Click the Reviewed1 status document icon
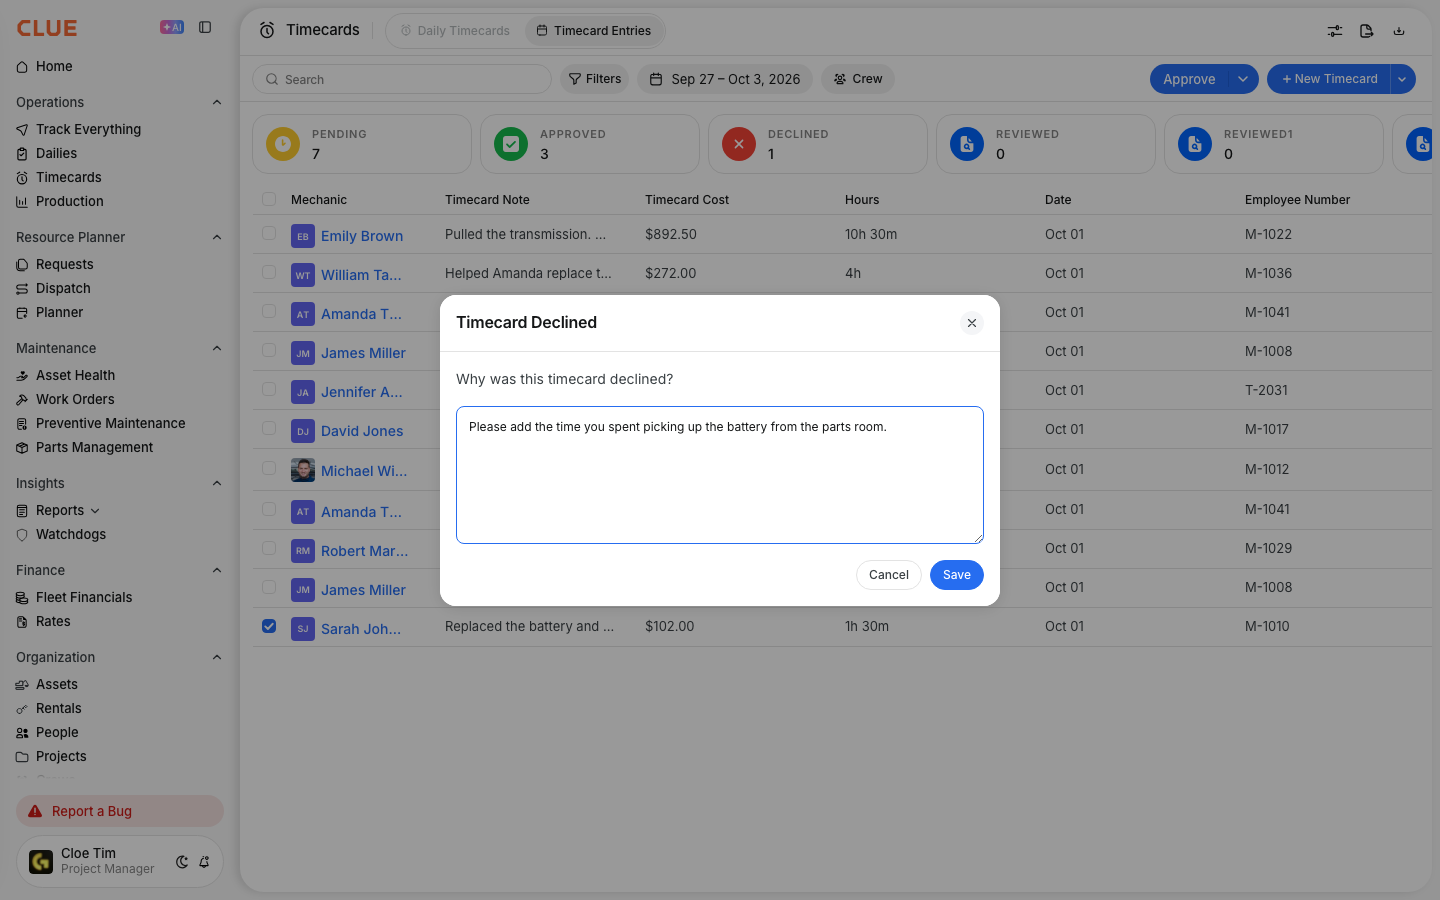The height and width of the screenshot is (900, 1440). tap(1195, 144)
